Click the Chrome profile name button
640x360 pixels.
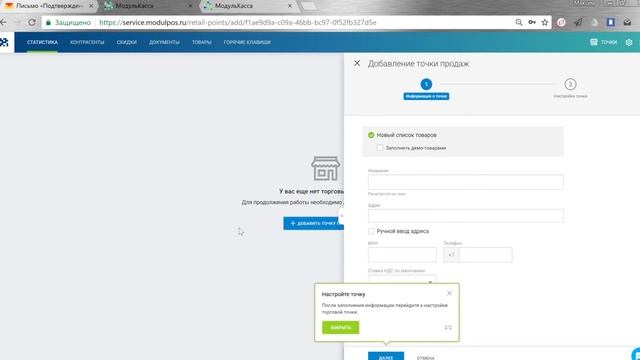coord(584,3)
